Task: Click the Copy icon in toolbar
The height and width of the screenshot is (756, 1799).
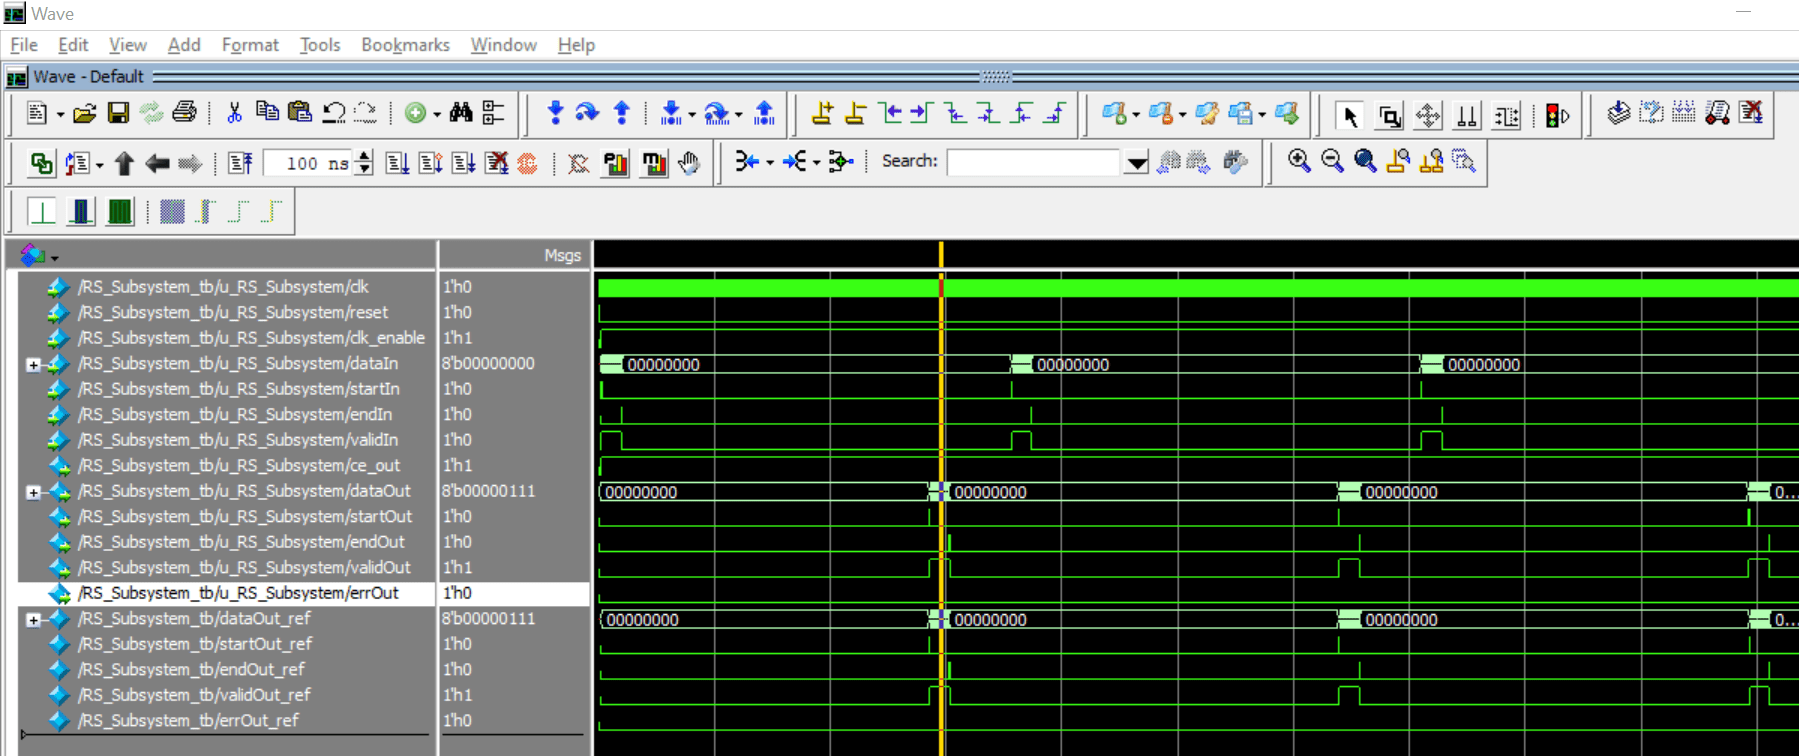Action: pyautogui.click(x=267, y=112)
